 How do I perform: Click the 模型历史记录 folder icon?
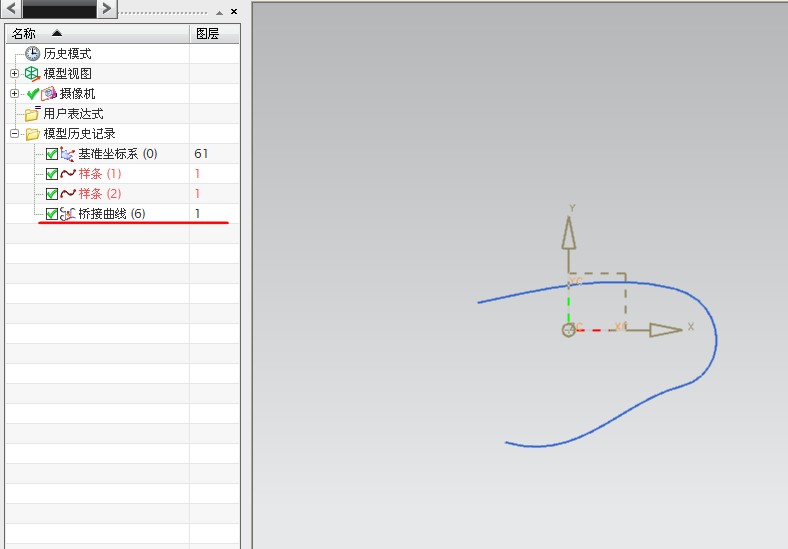33,134
